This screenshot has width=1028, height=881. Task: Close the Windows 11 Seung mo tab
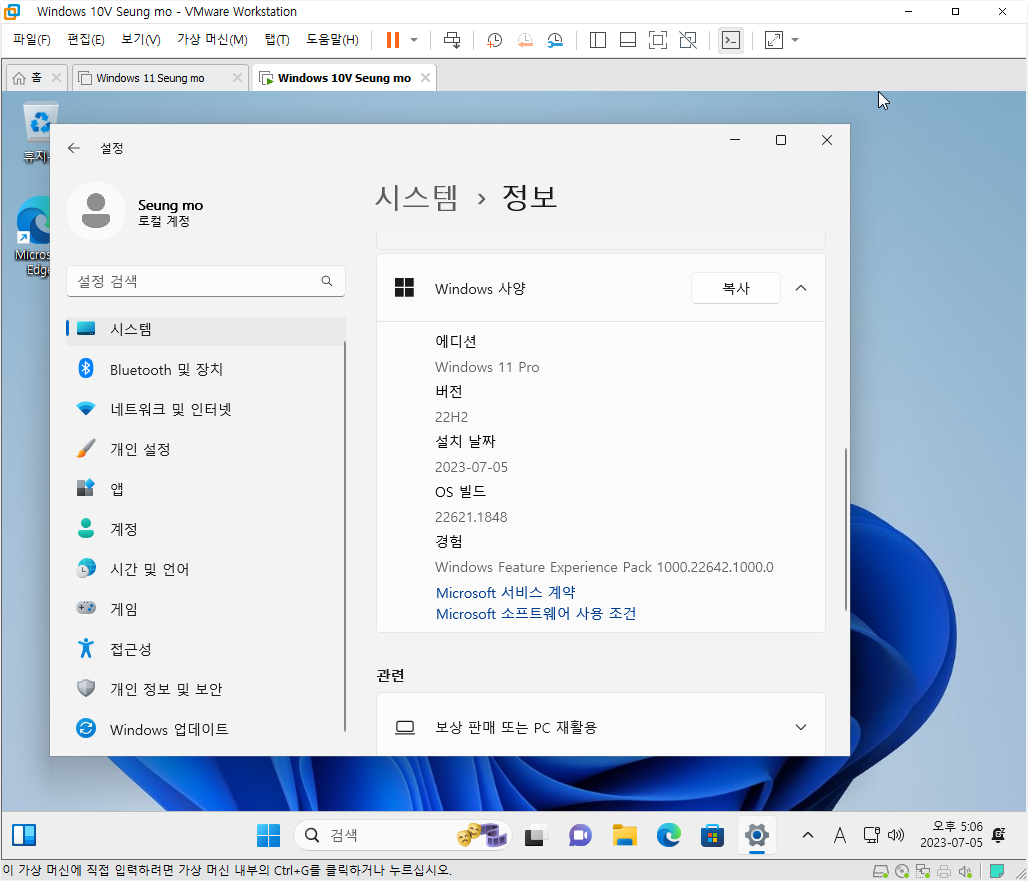237,77
